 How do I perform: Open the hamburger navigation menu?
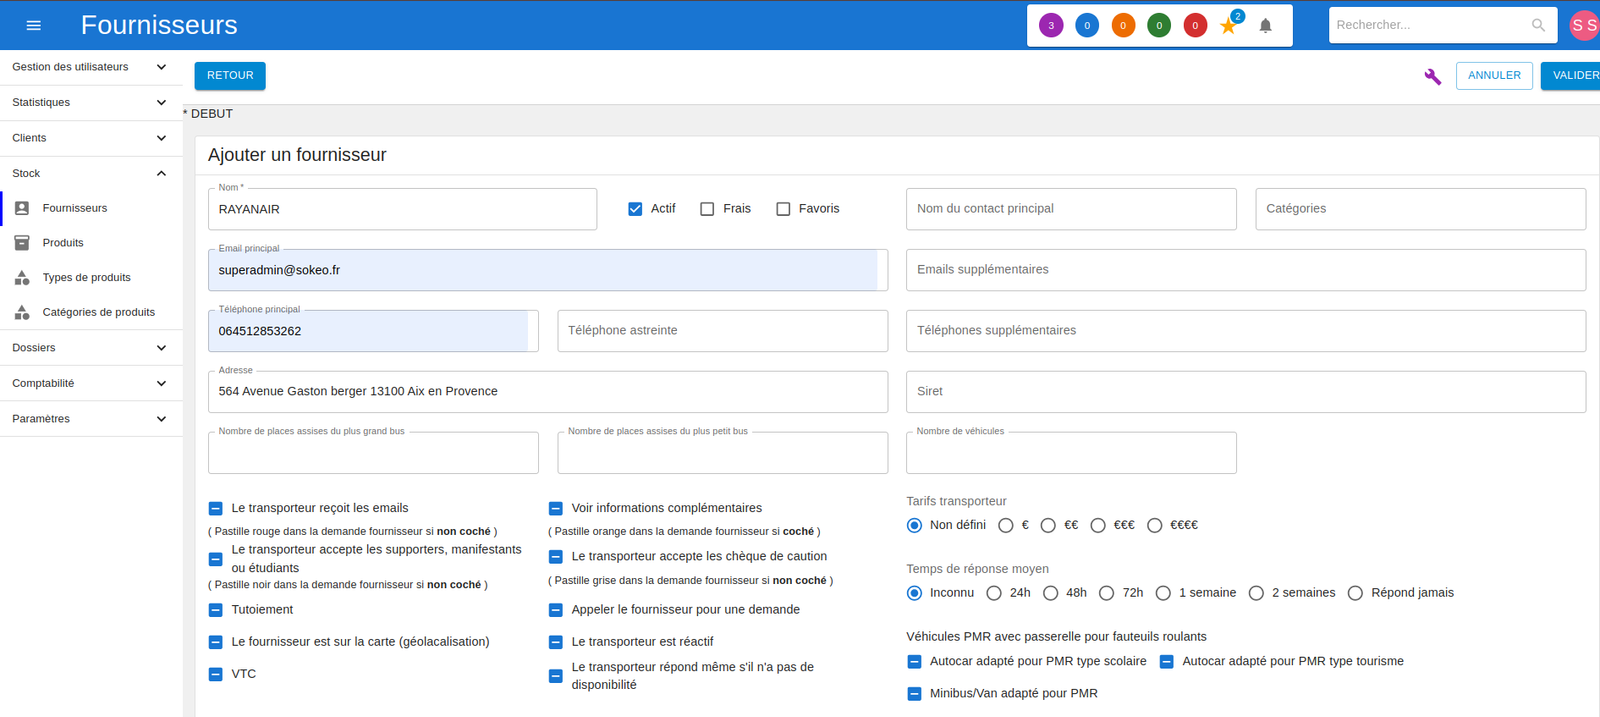tap(33, 25)
